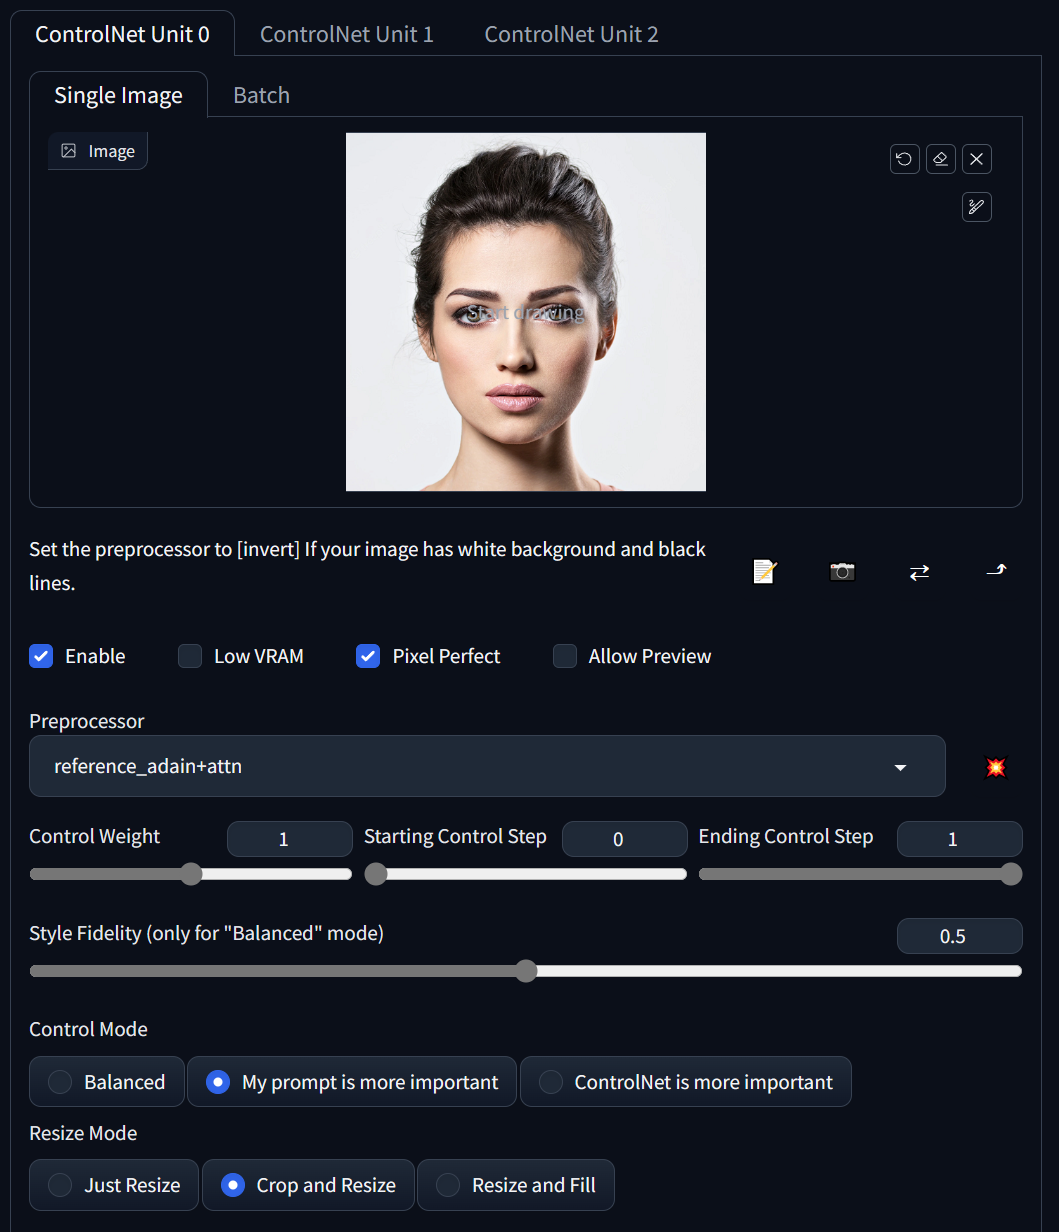Enable Low VRAM mode
This screenshot has height=1232, width=1059.
click(189, 656)
